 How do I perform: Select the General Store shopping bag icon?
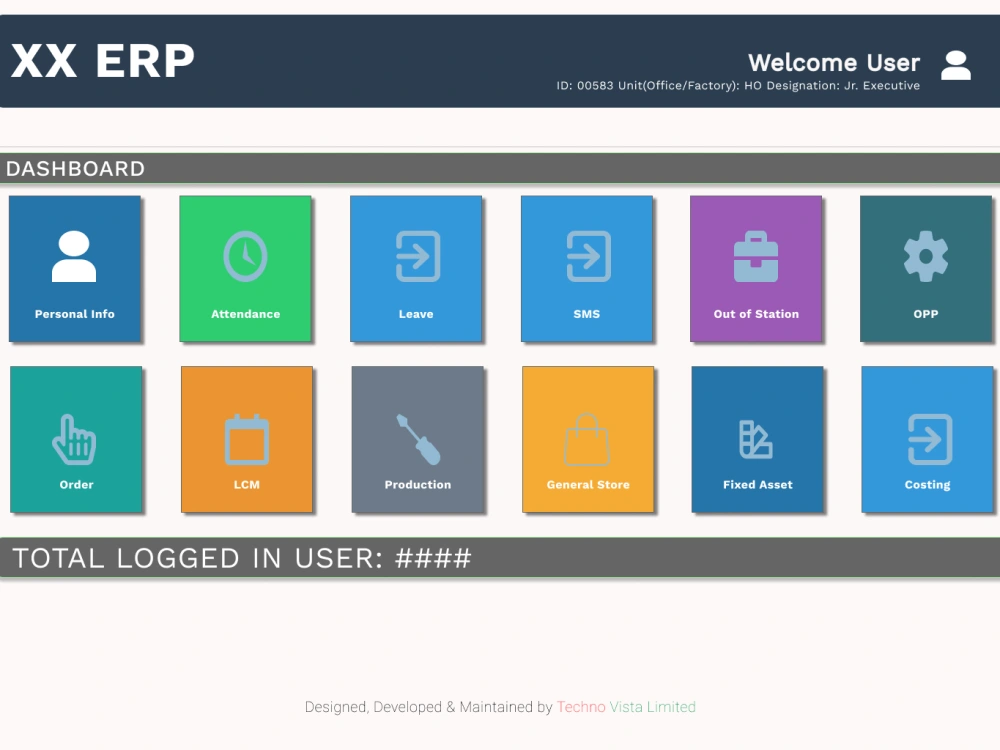(x=587, y=439)
